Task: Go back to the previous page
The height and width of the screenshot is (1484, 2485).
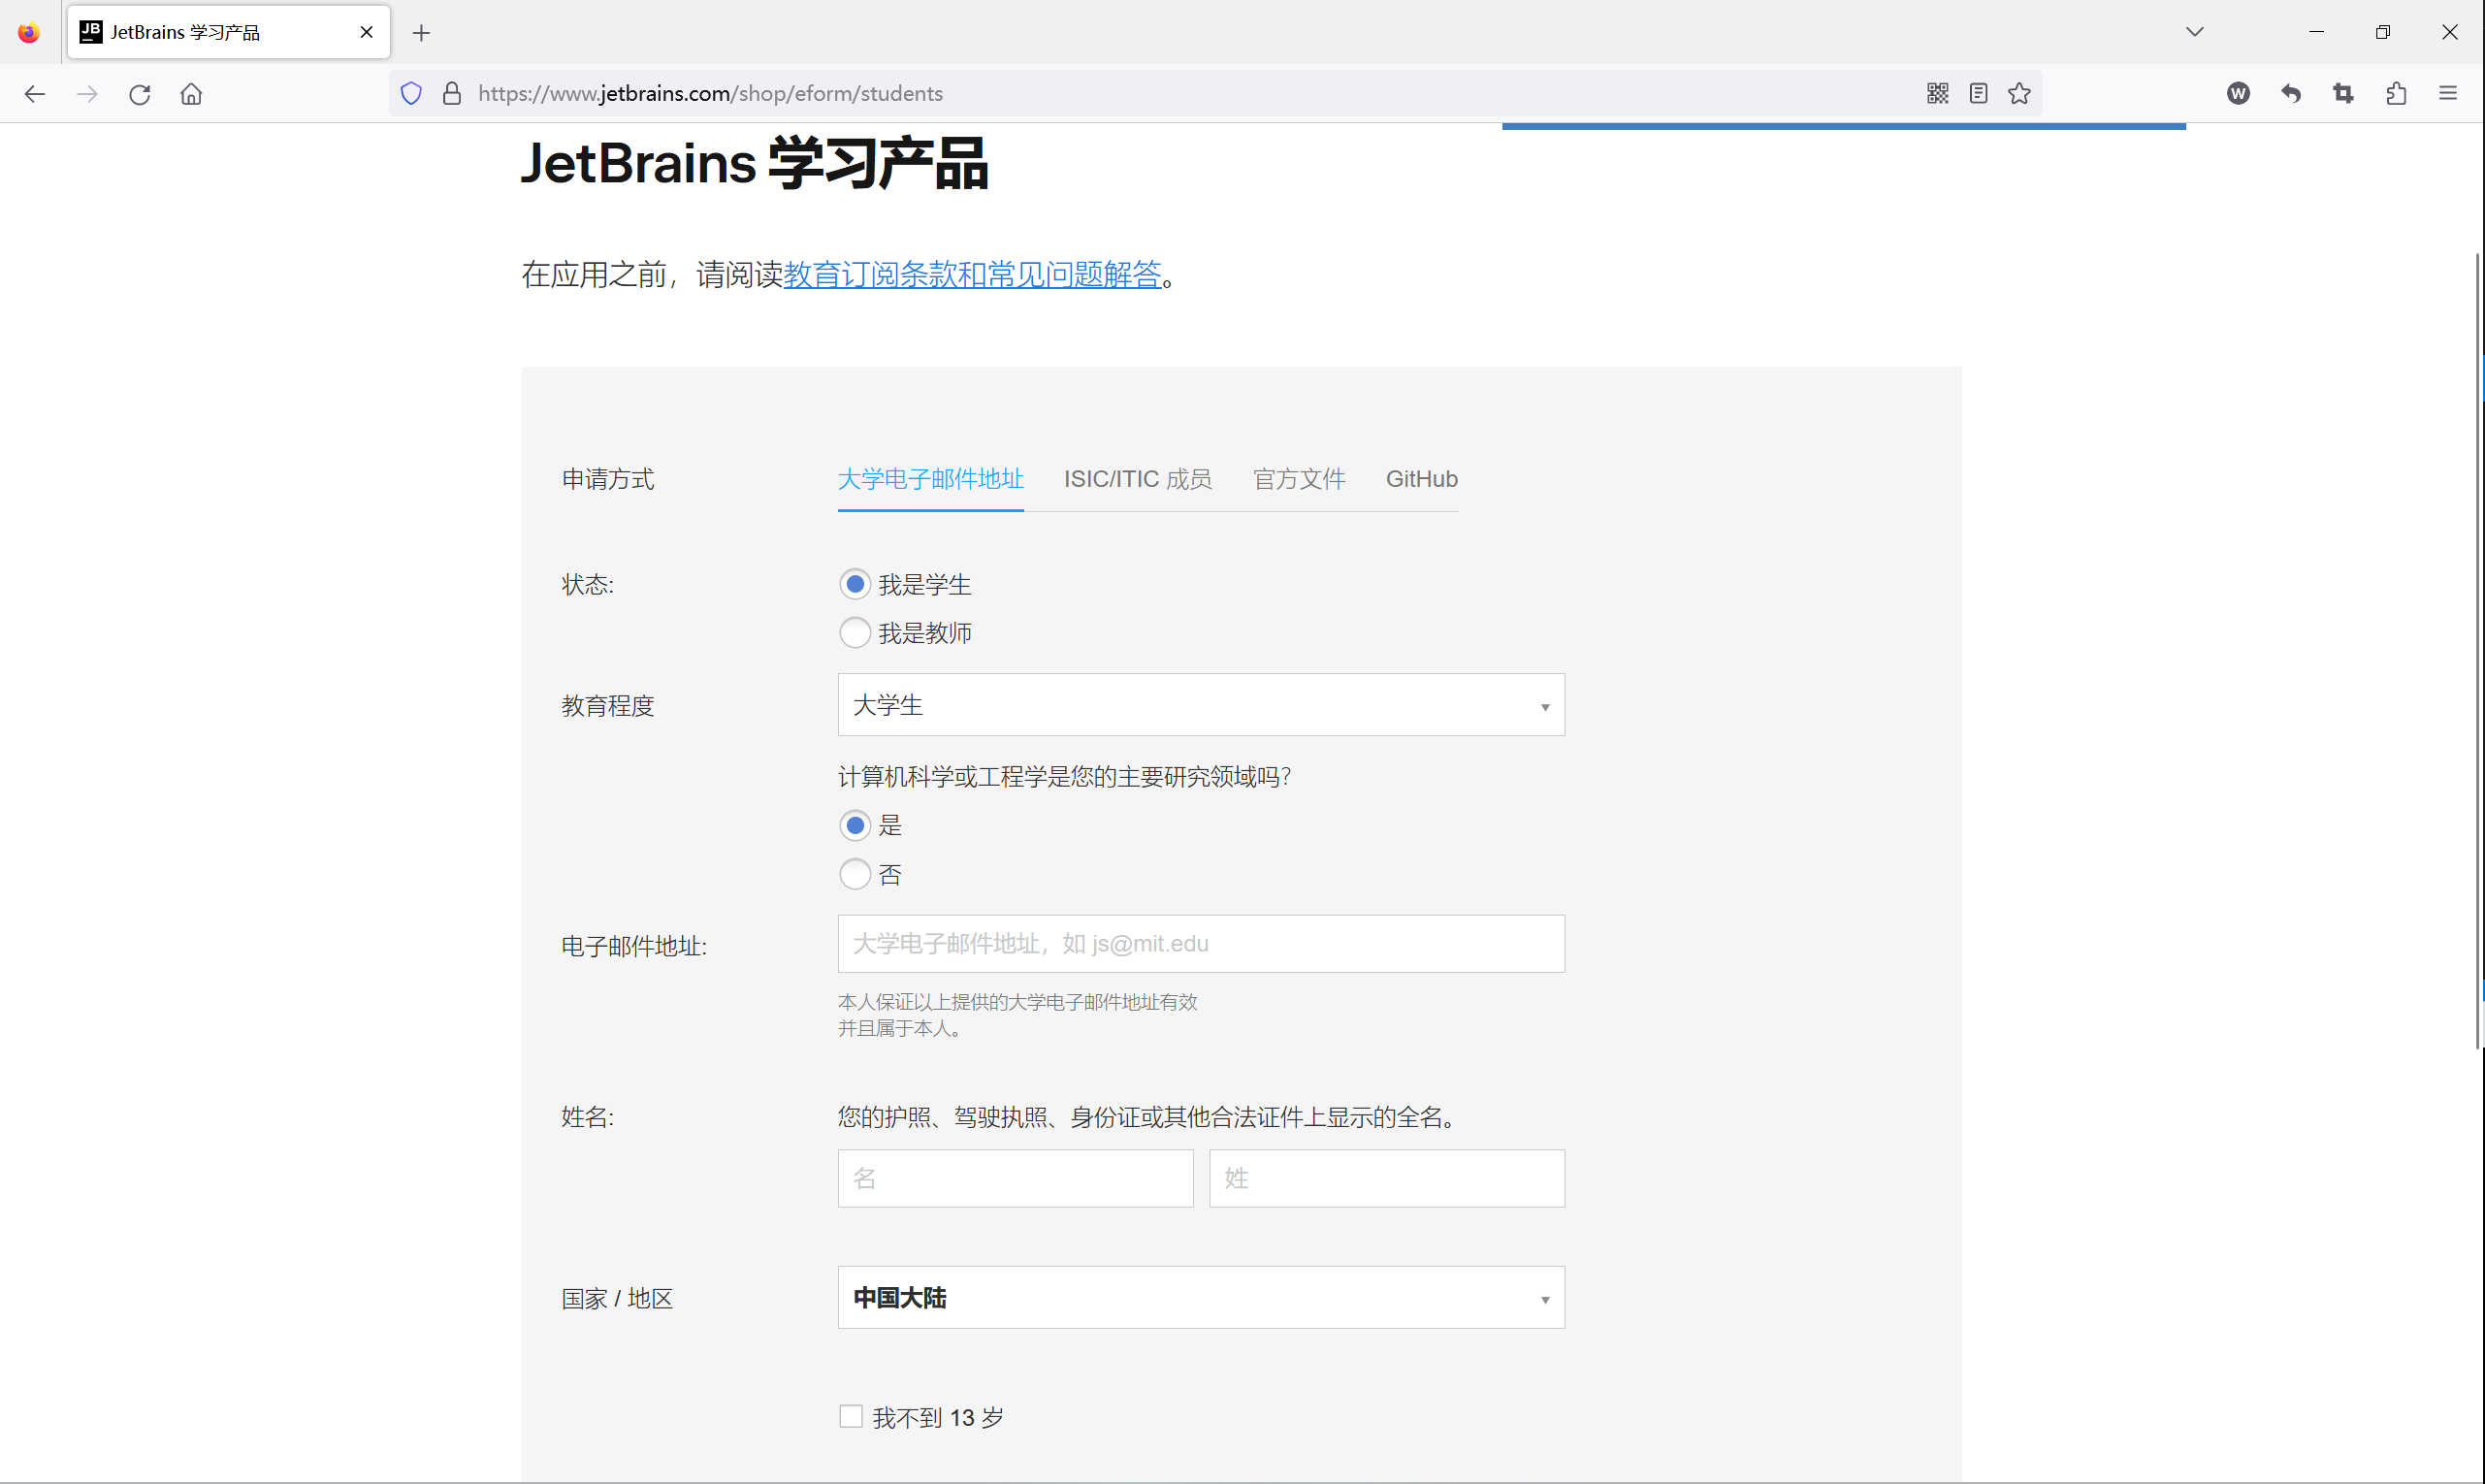Action: pos(35,94)
